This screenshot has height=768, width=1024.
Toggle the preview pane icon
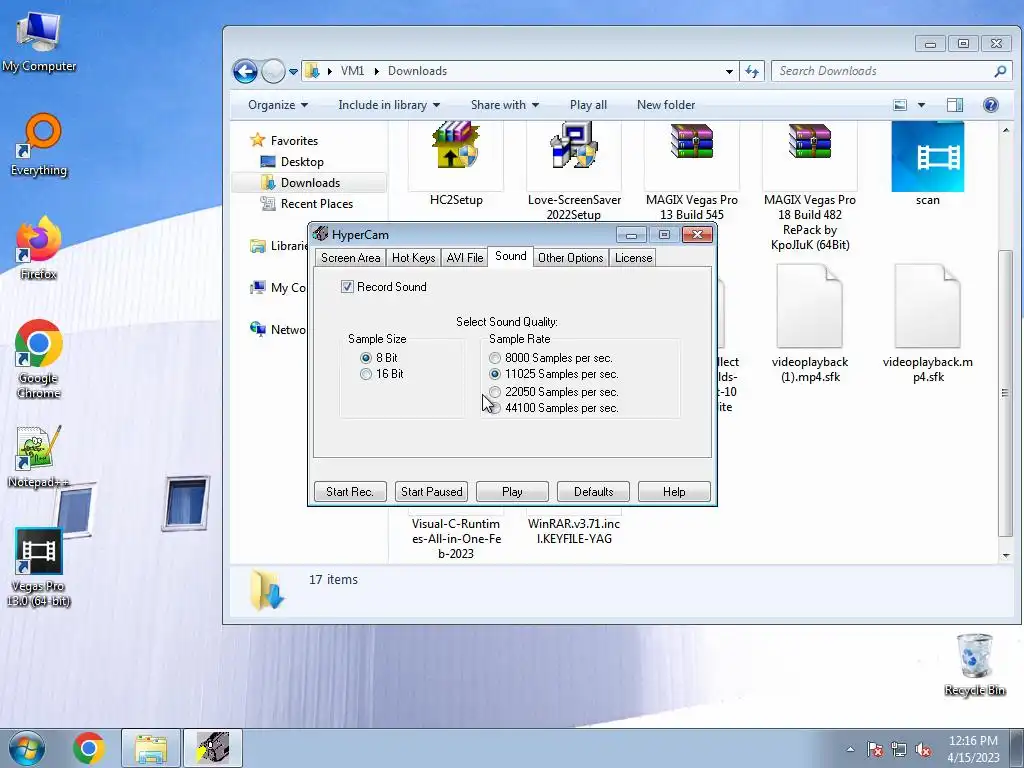pyautogui.click(x=955, y=105)
